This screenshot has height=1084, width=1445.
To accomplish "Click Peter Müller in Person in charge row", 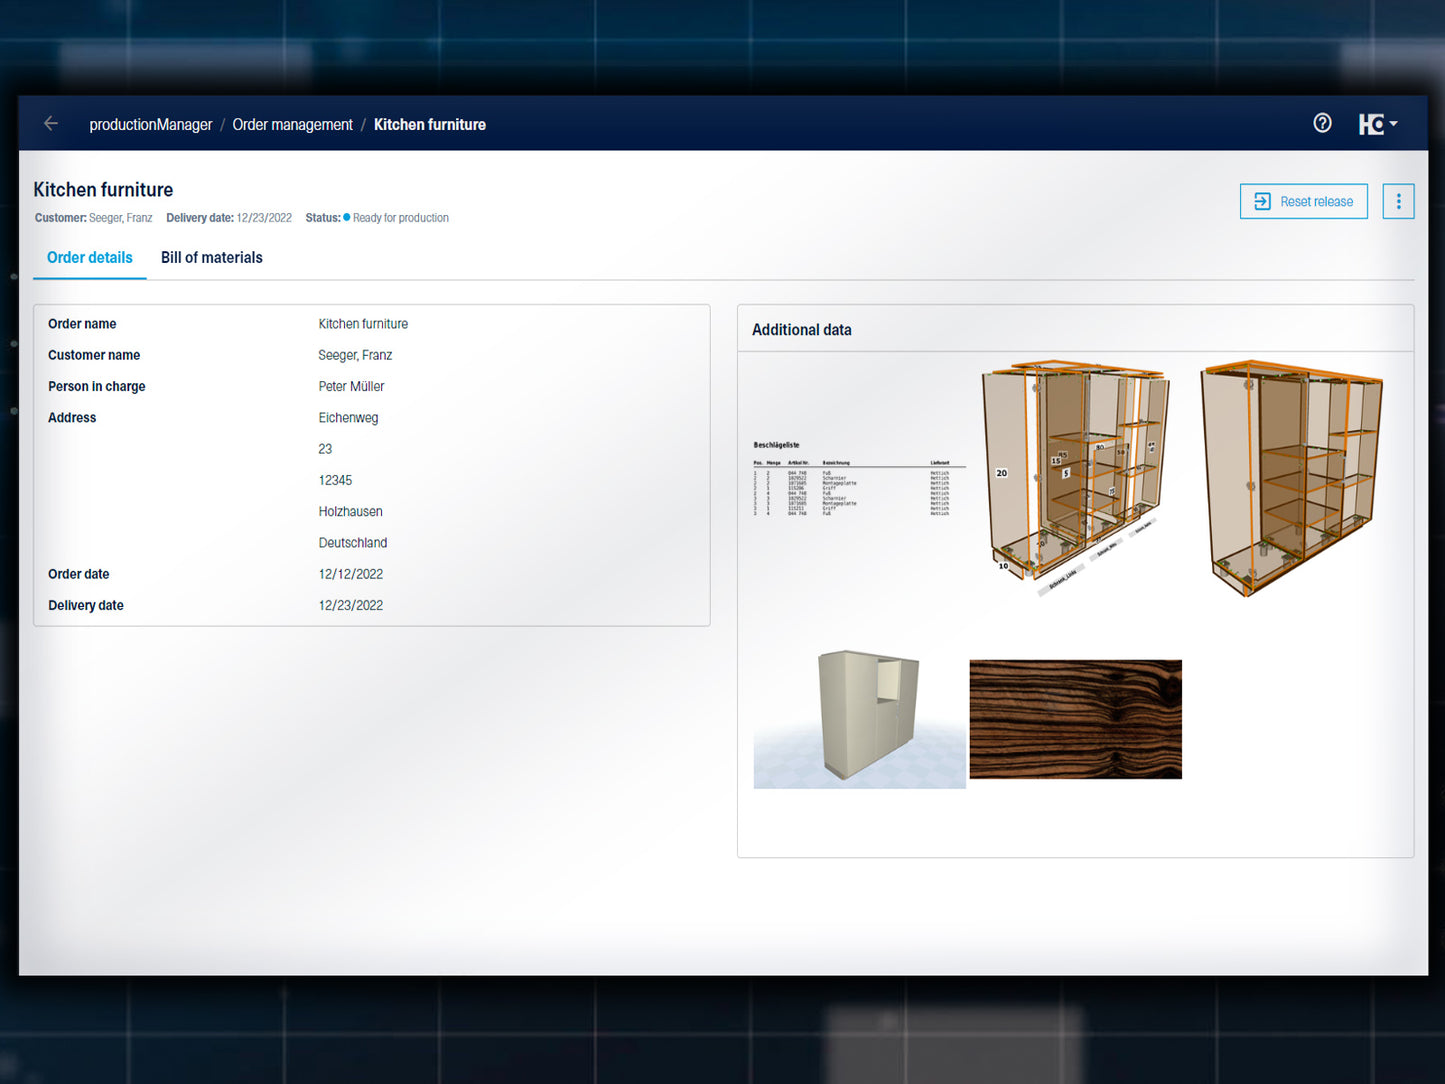I will (351, 387).
